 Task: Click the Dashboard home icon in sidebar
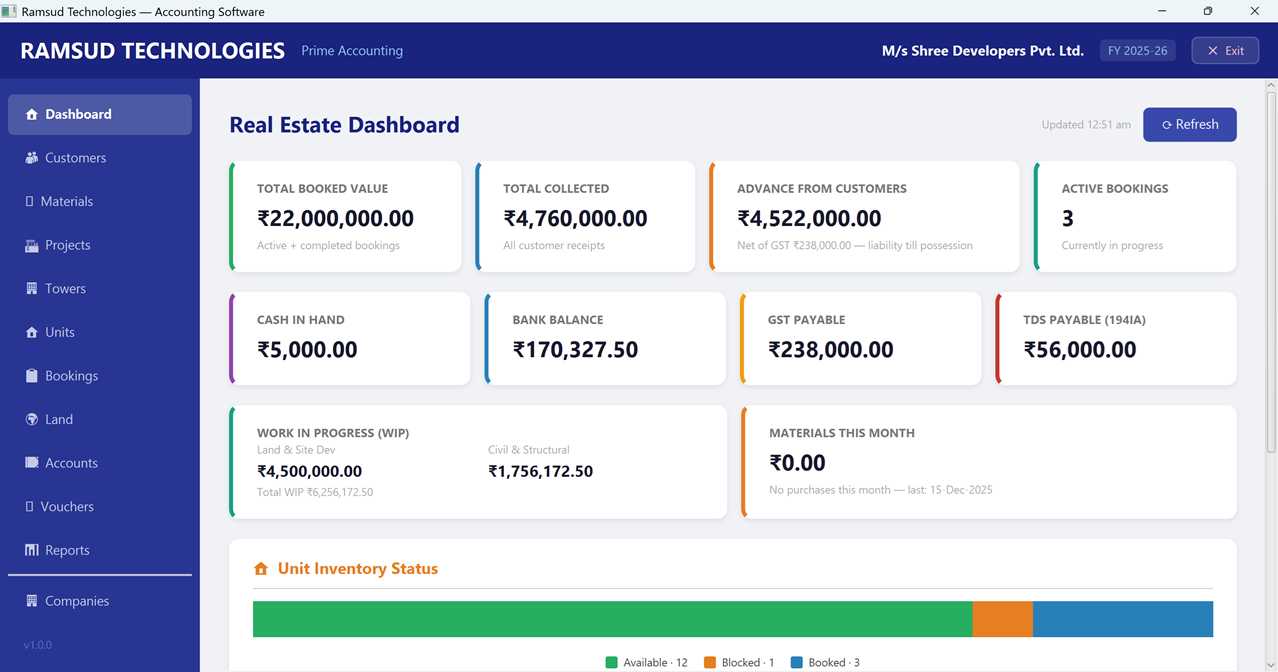click(x=31, y=114)
